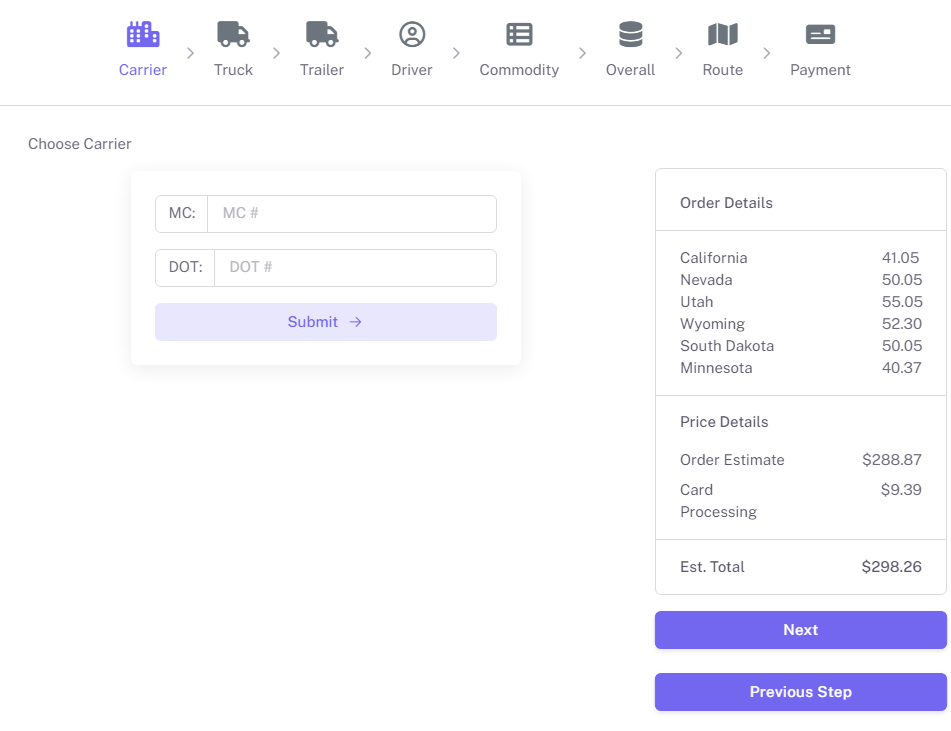Click the Commodity list icon
951x731 pixels.
point(519,35)
